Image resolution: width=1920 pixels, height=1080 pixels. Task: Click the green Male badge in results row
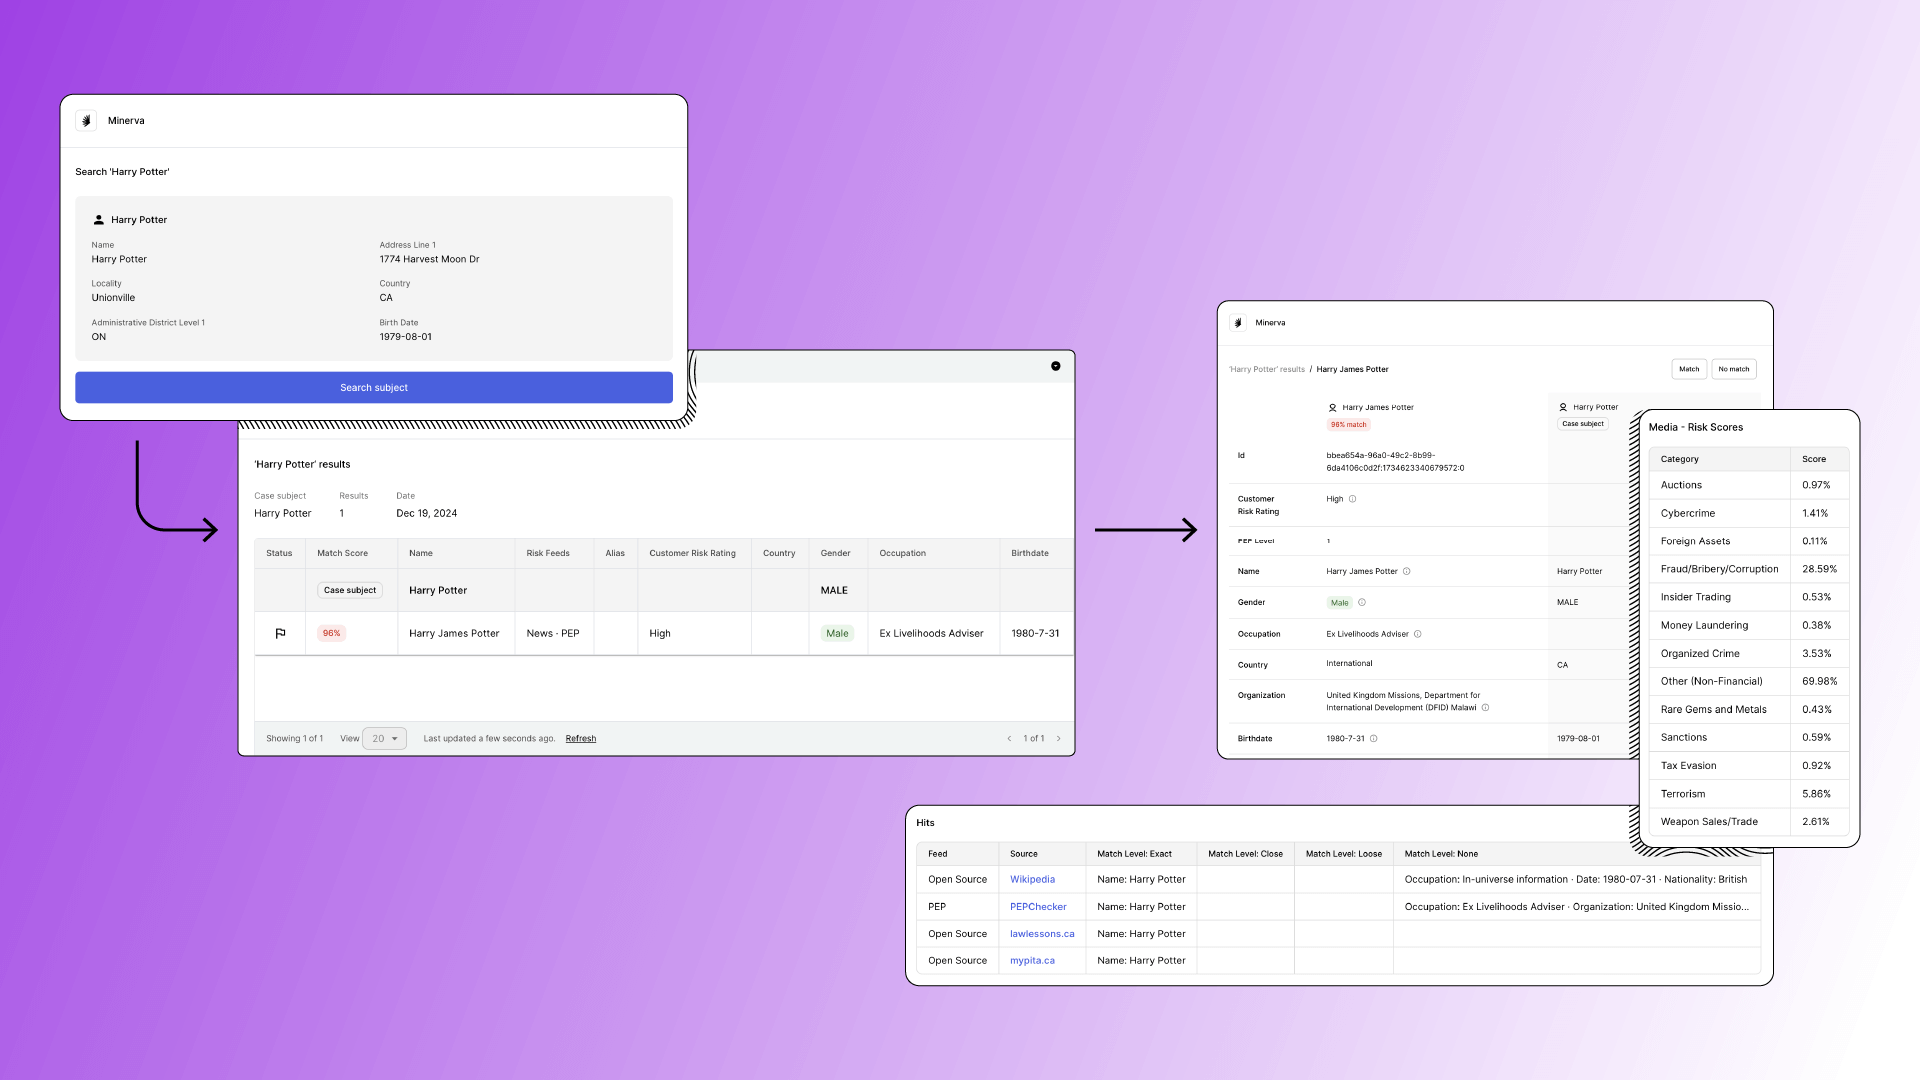tap(837, 633)
